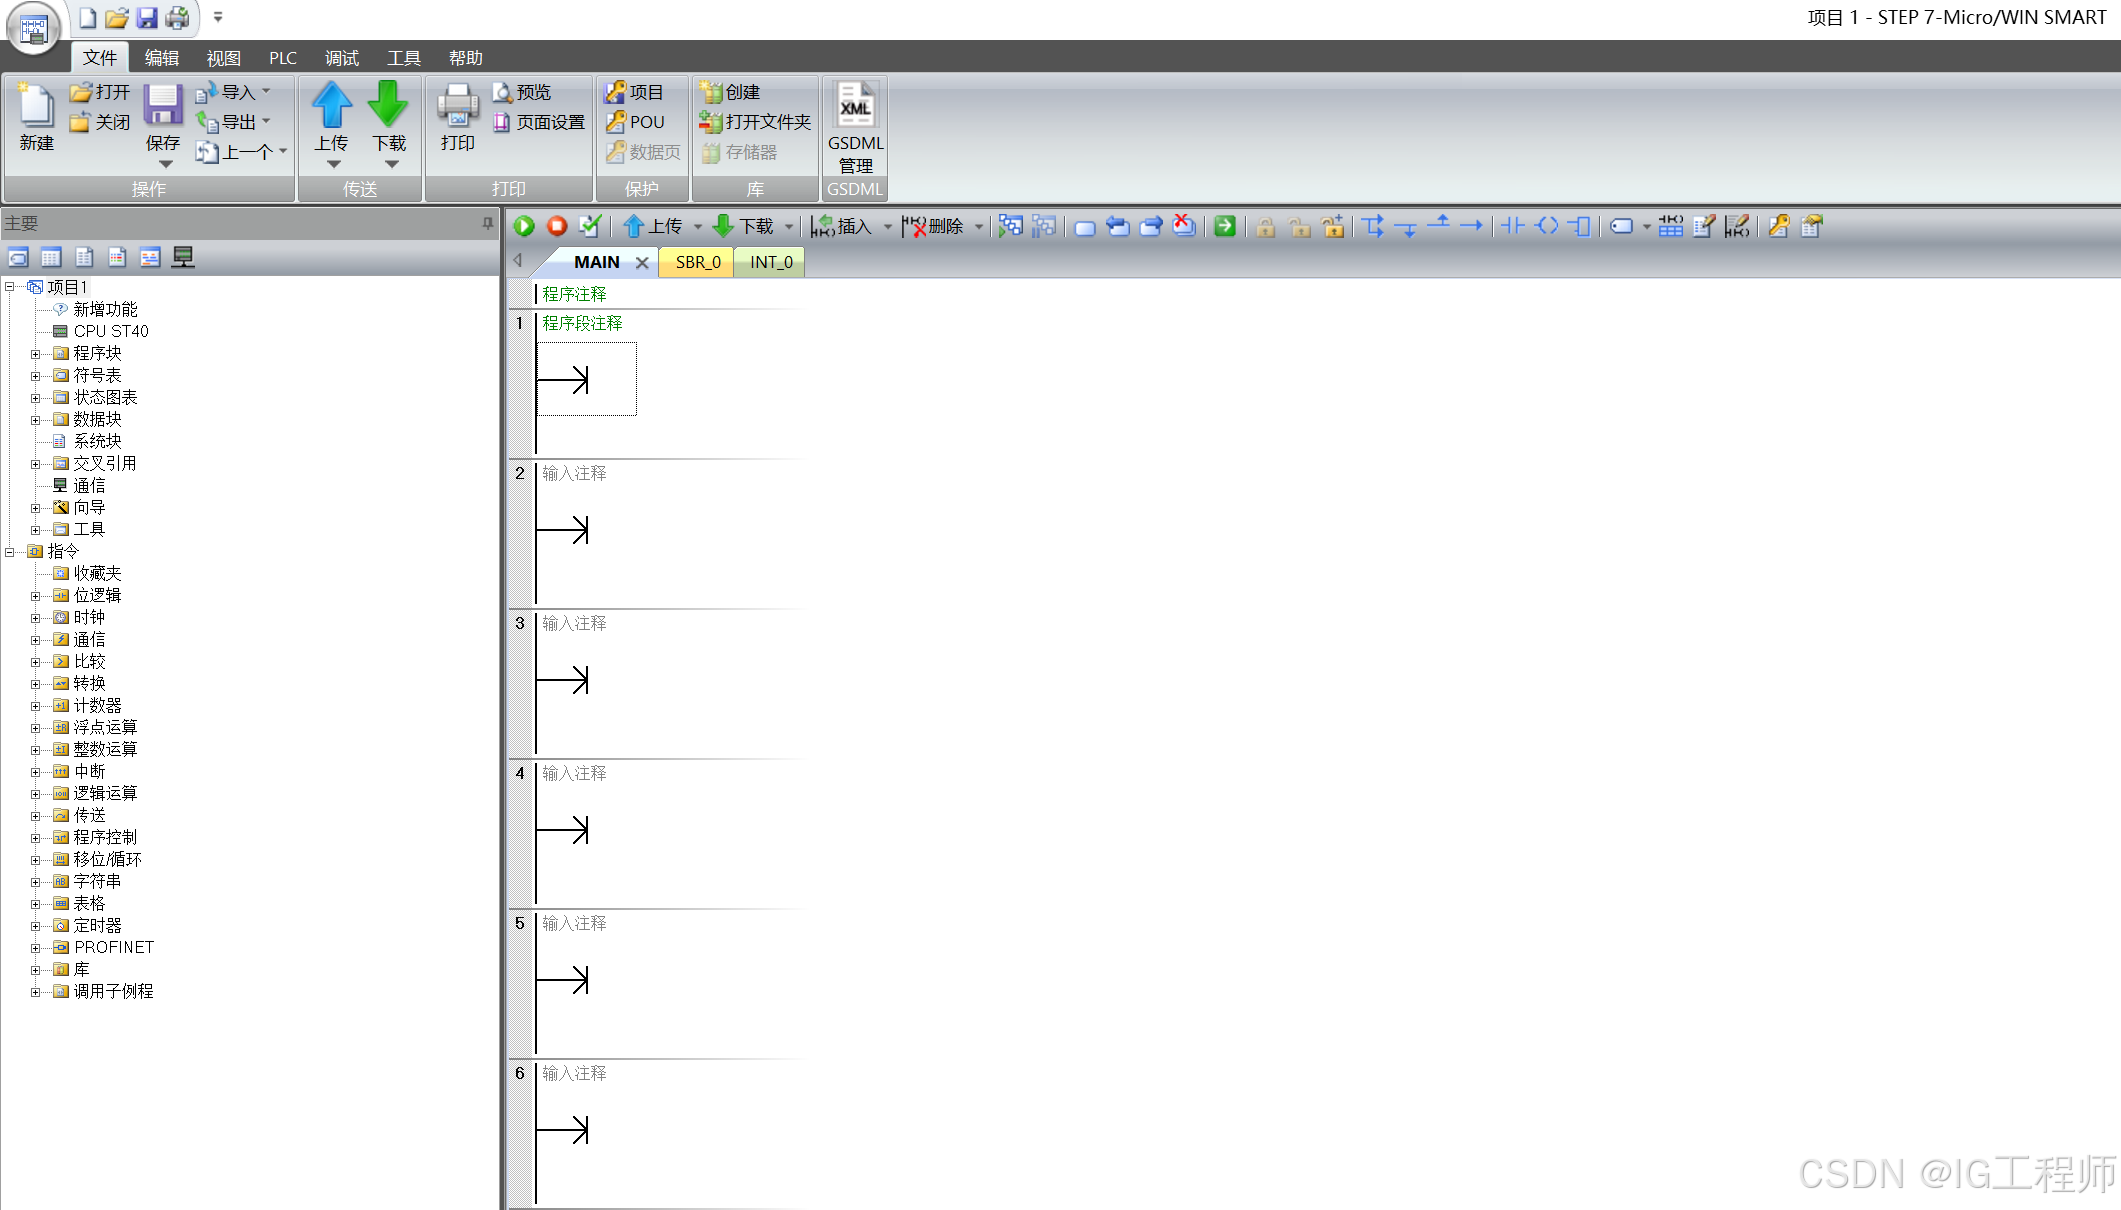Insert a box instruction from toolbar
The image size is (2121, 1210).
(1579, 227)
